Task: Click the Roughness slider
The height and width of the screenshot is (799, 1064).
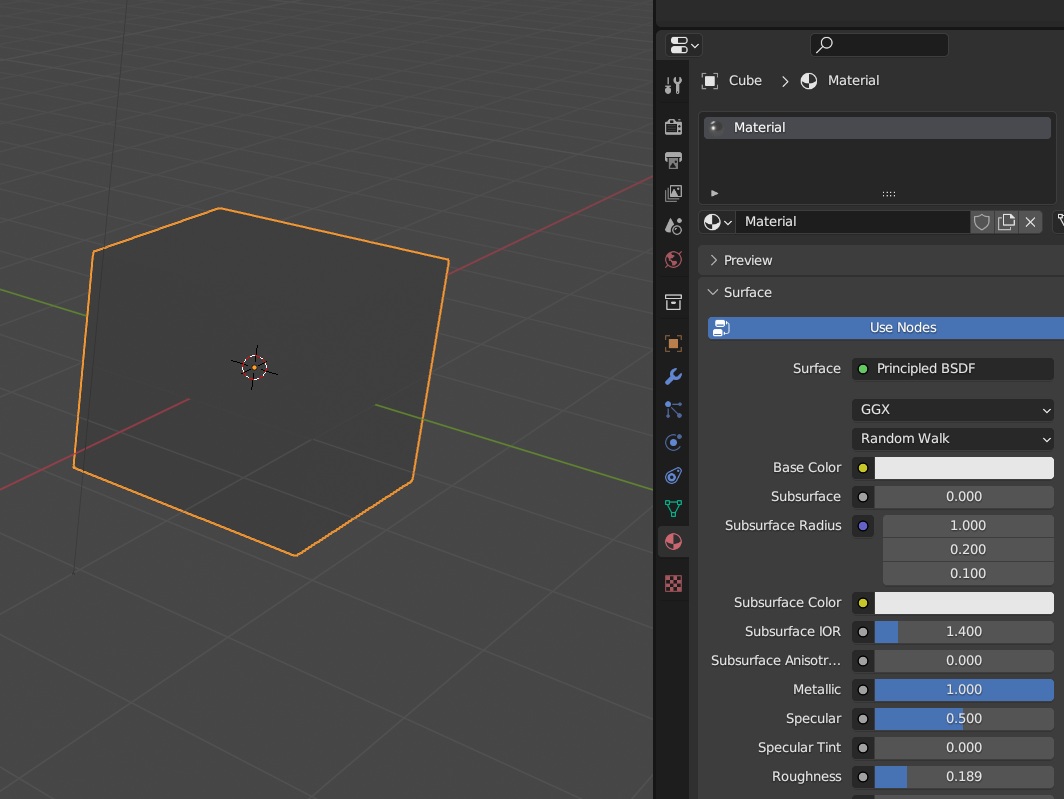Action: click(x=963, y=777)
